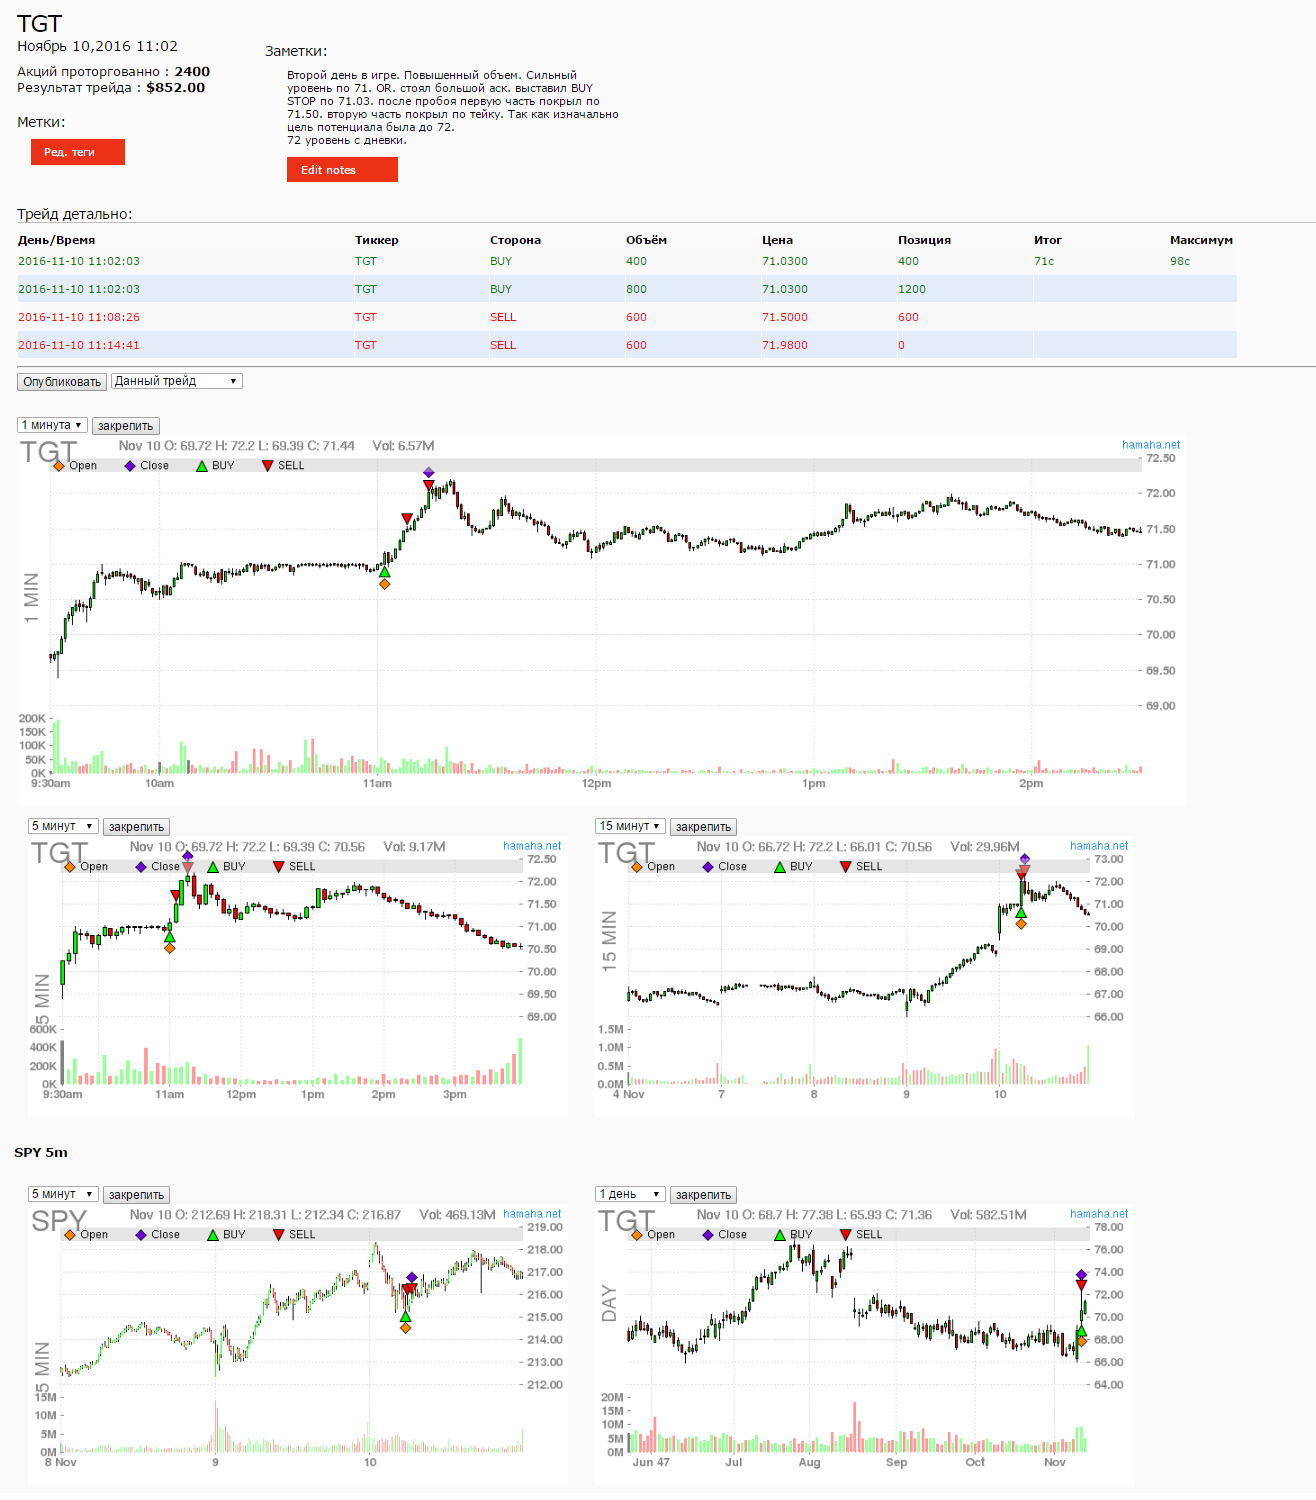Click the 98c maximum value

1180,261
